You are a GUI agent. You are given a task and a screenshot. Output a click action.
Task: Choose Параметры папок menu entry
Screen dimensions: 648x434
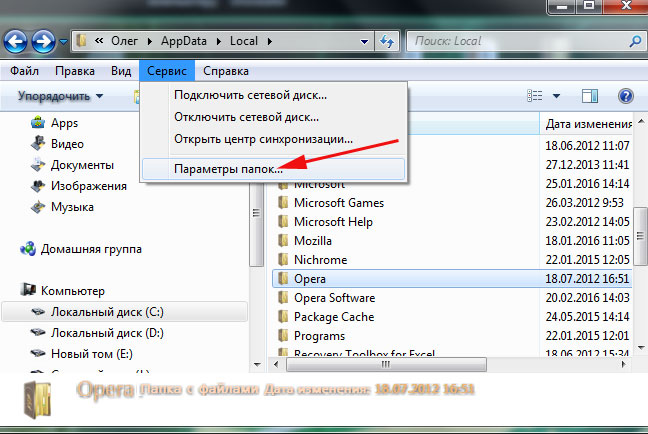(x=228, y=169)
